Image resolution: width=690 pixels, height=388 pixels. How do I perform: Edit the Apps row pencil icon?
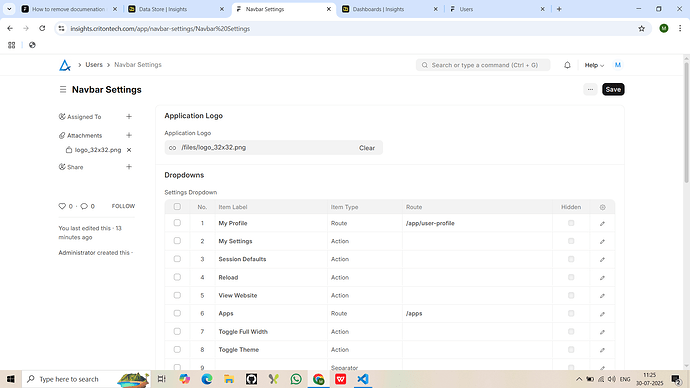pos(602,314)
